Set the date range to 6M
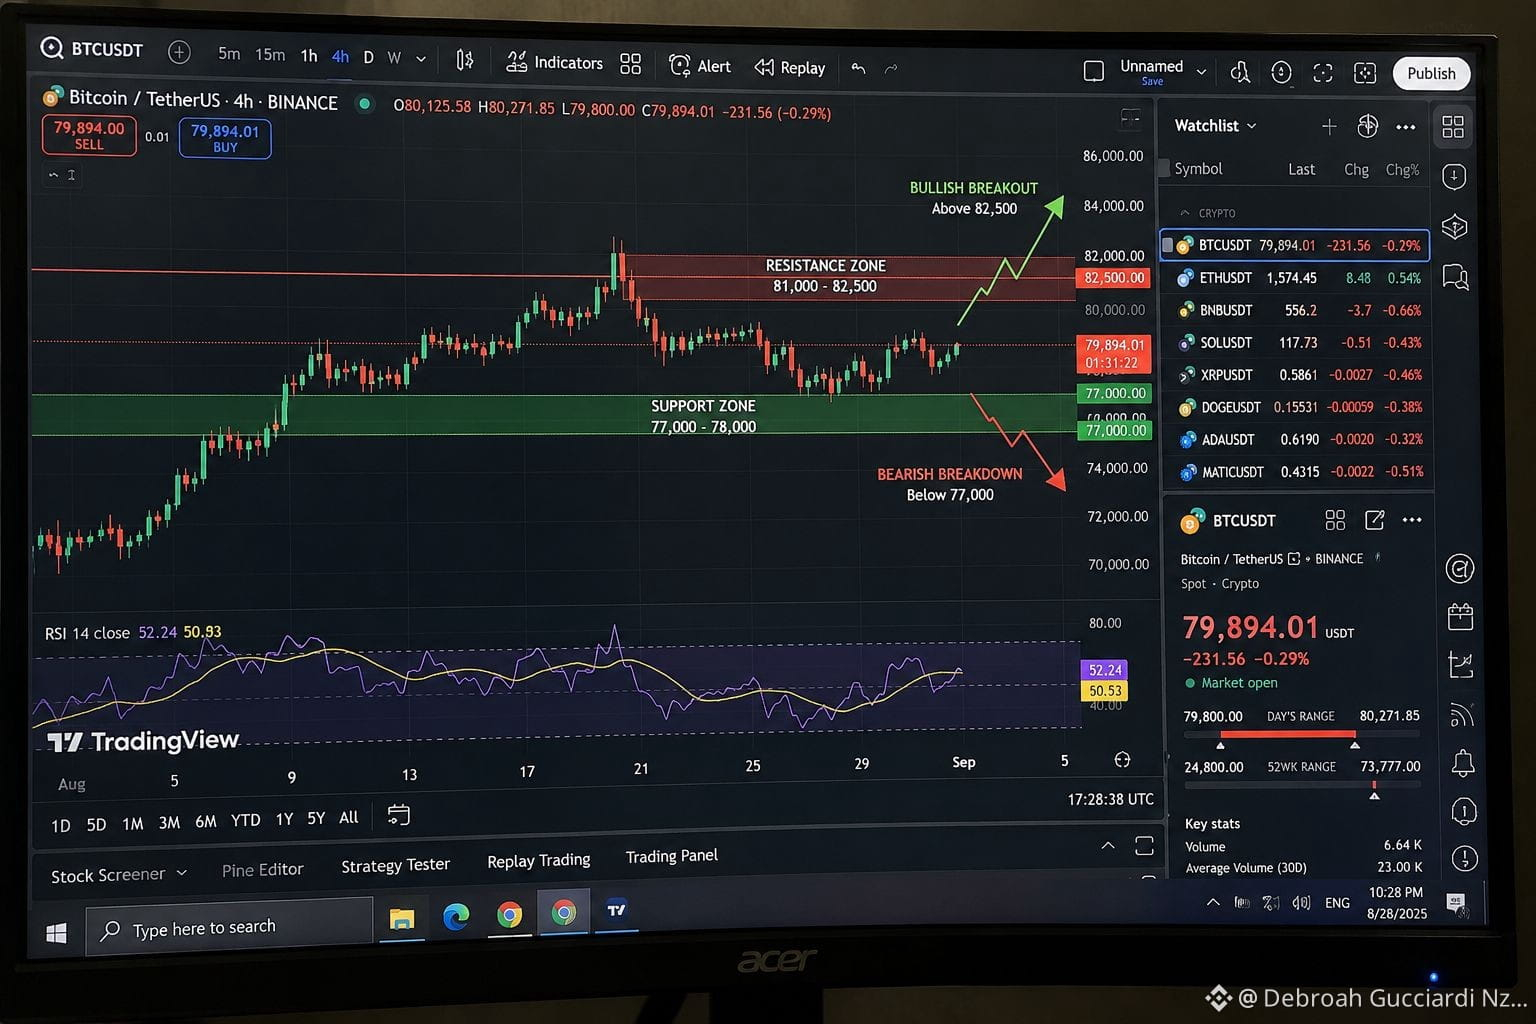Image resolution: width=1536 pixels, height=1024 pixels. pos(206,821)
